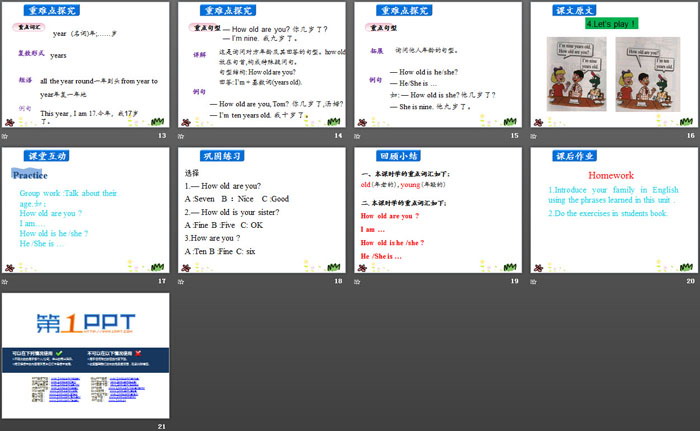The width and height of the screenshot is (700, 431).
Task: Click slide number 19 label
Action: pyautogui.click(x=515, y=281)
